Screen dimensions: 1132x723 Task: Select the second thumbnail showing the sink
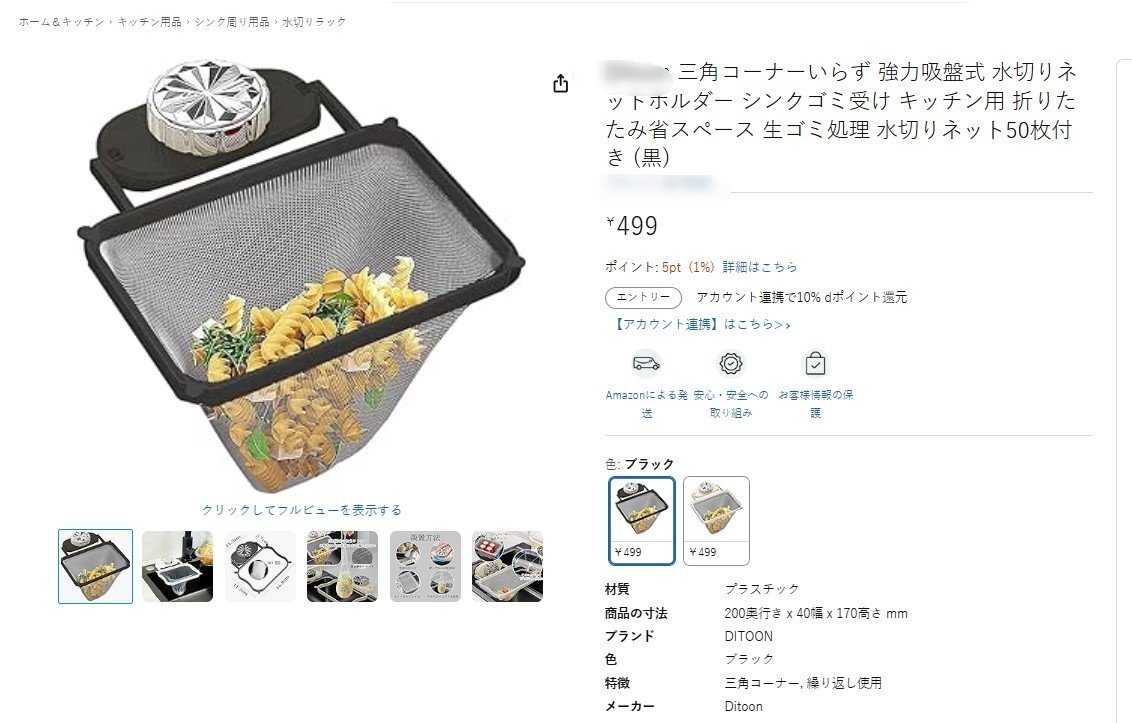[x=178, y=566]
